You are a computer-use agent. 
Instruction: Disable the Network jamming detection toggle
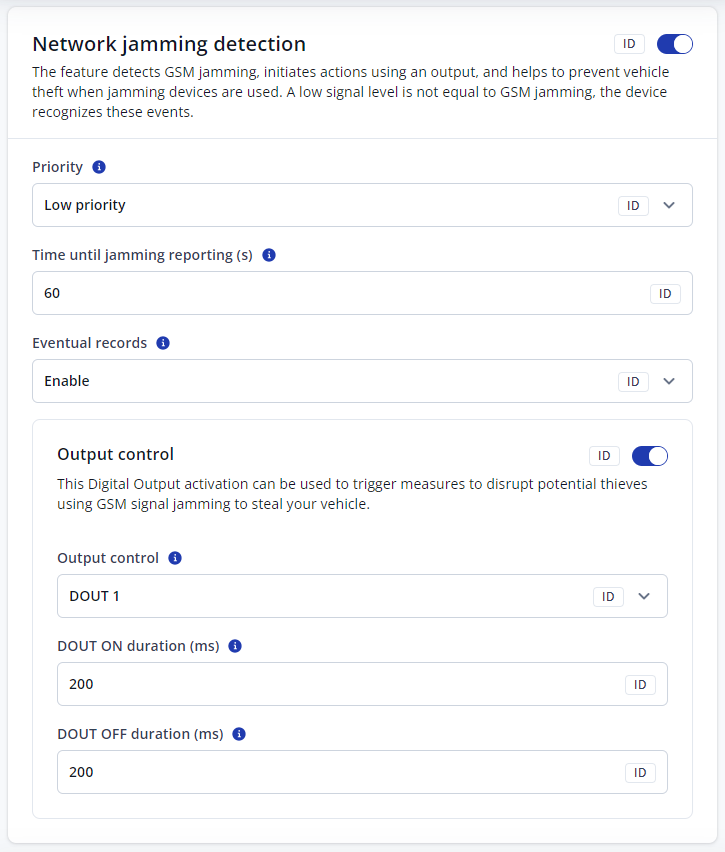point(675,44)
